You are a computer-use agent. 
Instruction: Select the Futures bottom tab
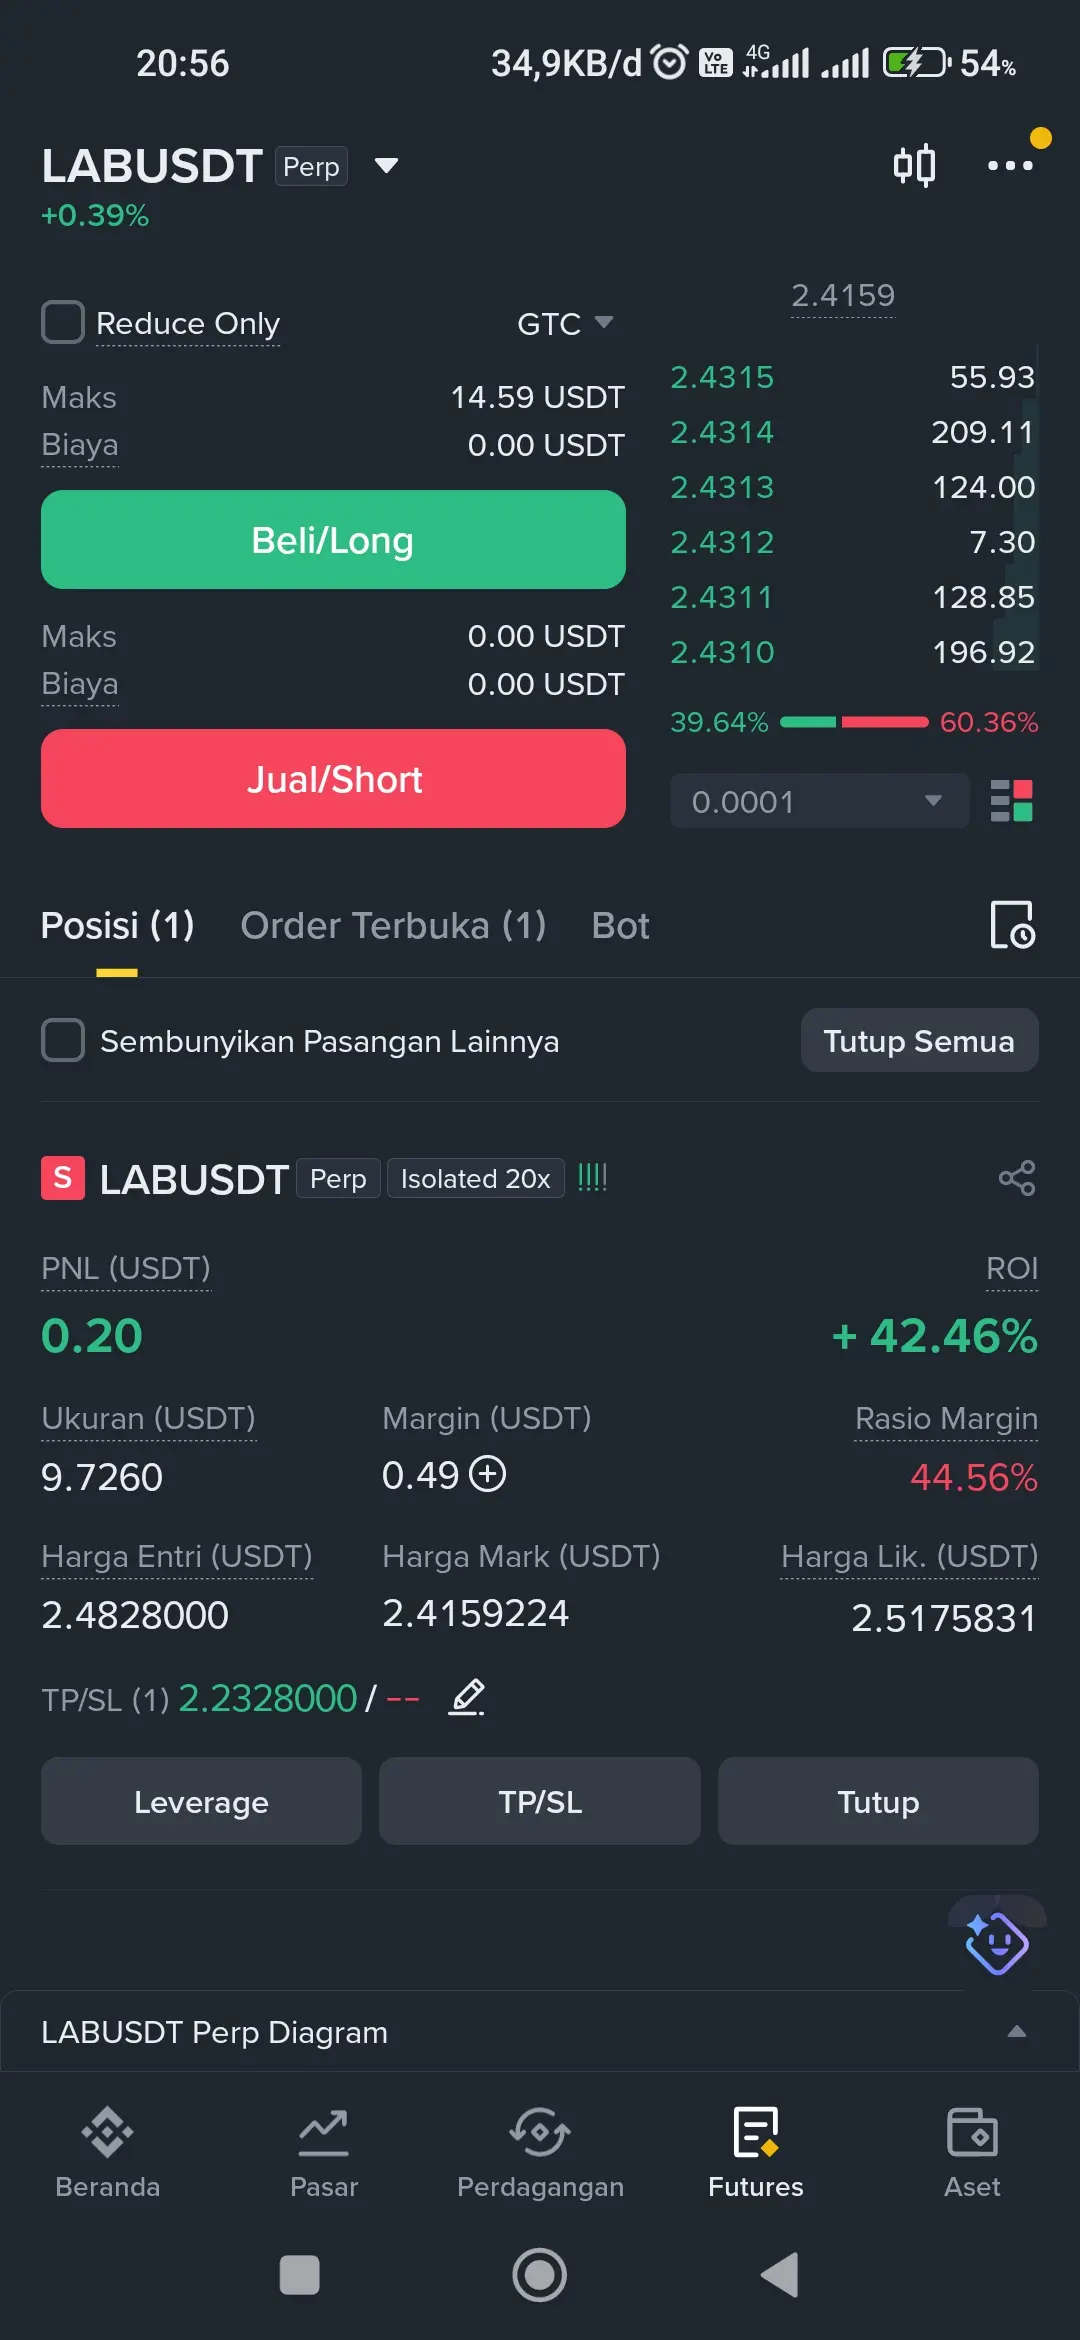click(x=756, y=2153)
